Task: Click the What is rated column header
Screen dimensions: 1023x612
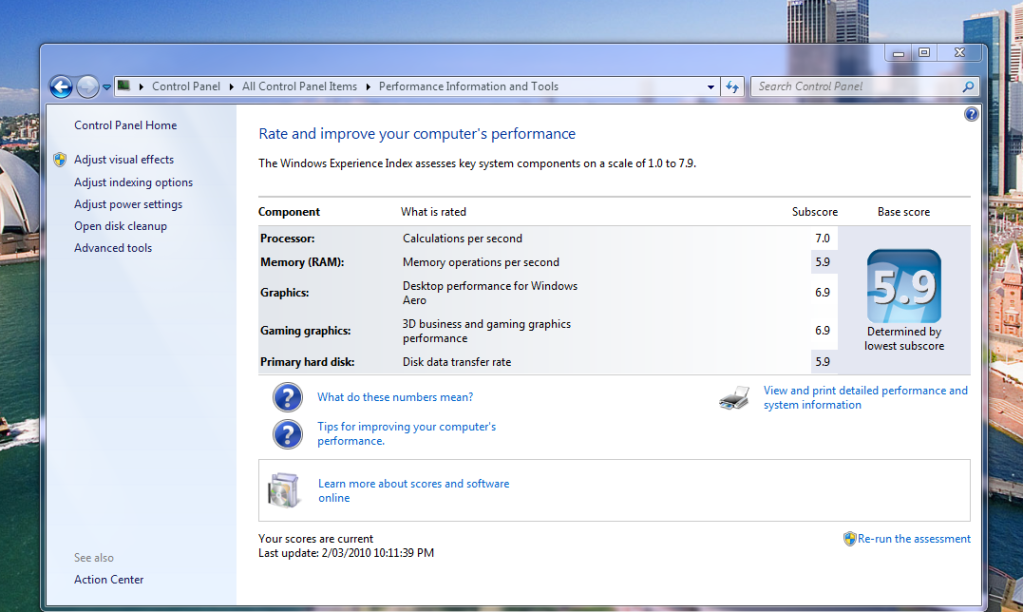Action: 433,212
